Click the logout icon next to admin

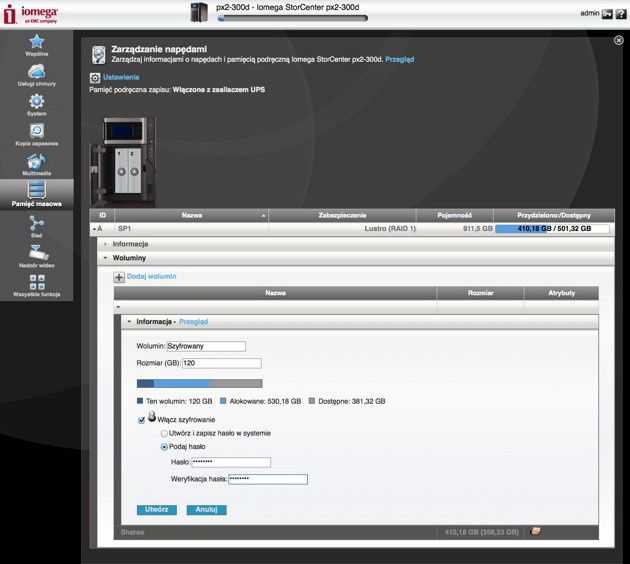pos(607,14)
